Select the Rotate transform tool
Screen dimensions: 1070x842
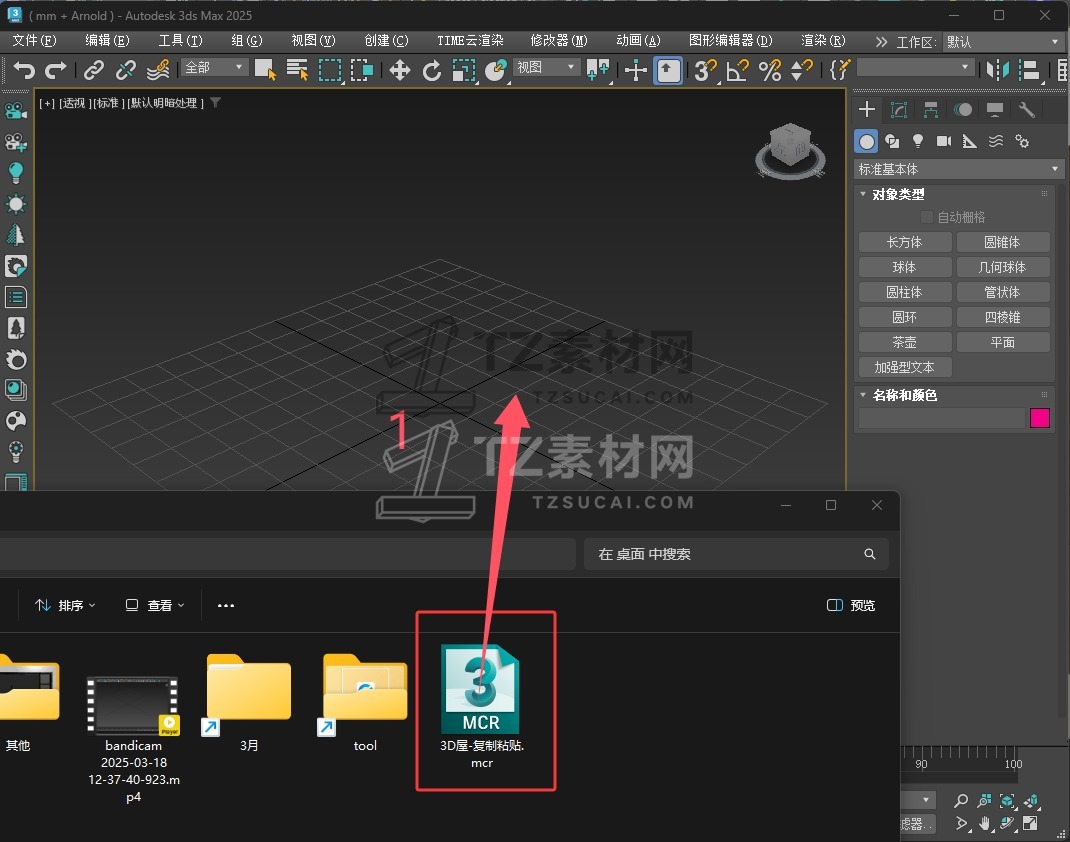432,70
